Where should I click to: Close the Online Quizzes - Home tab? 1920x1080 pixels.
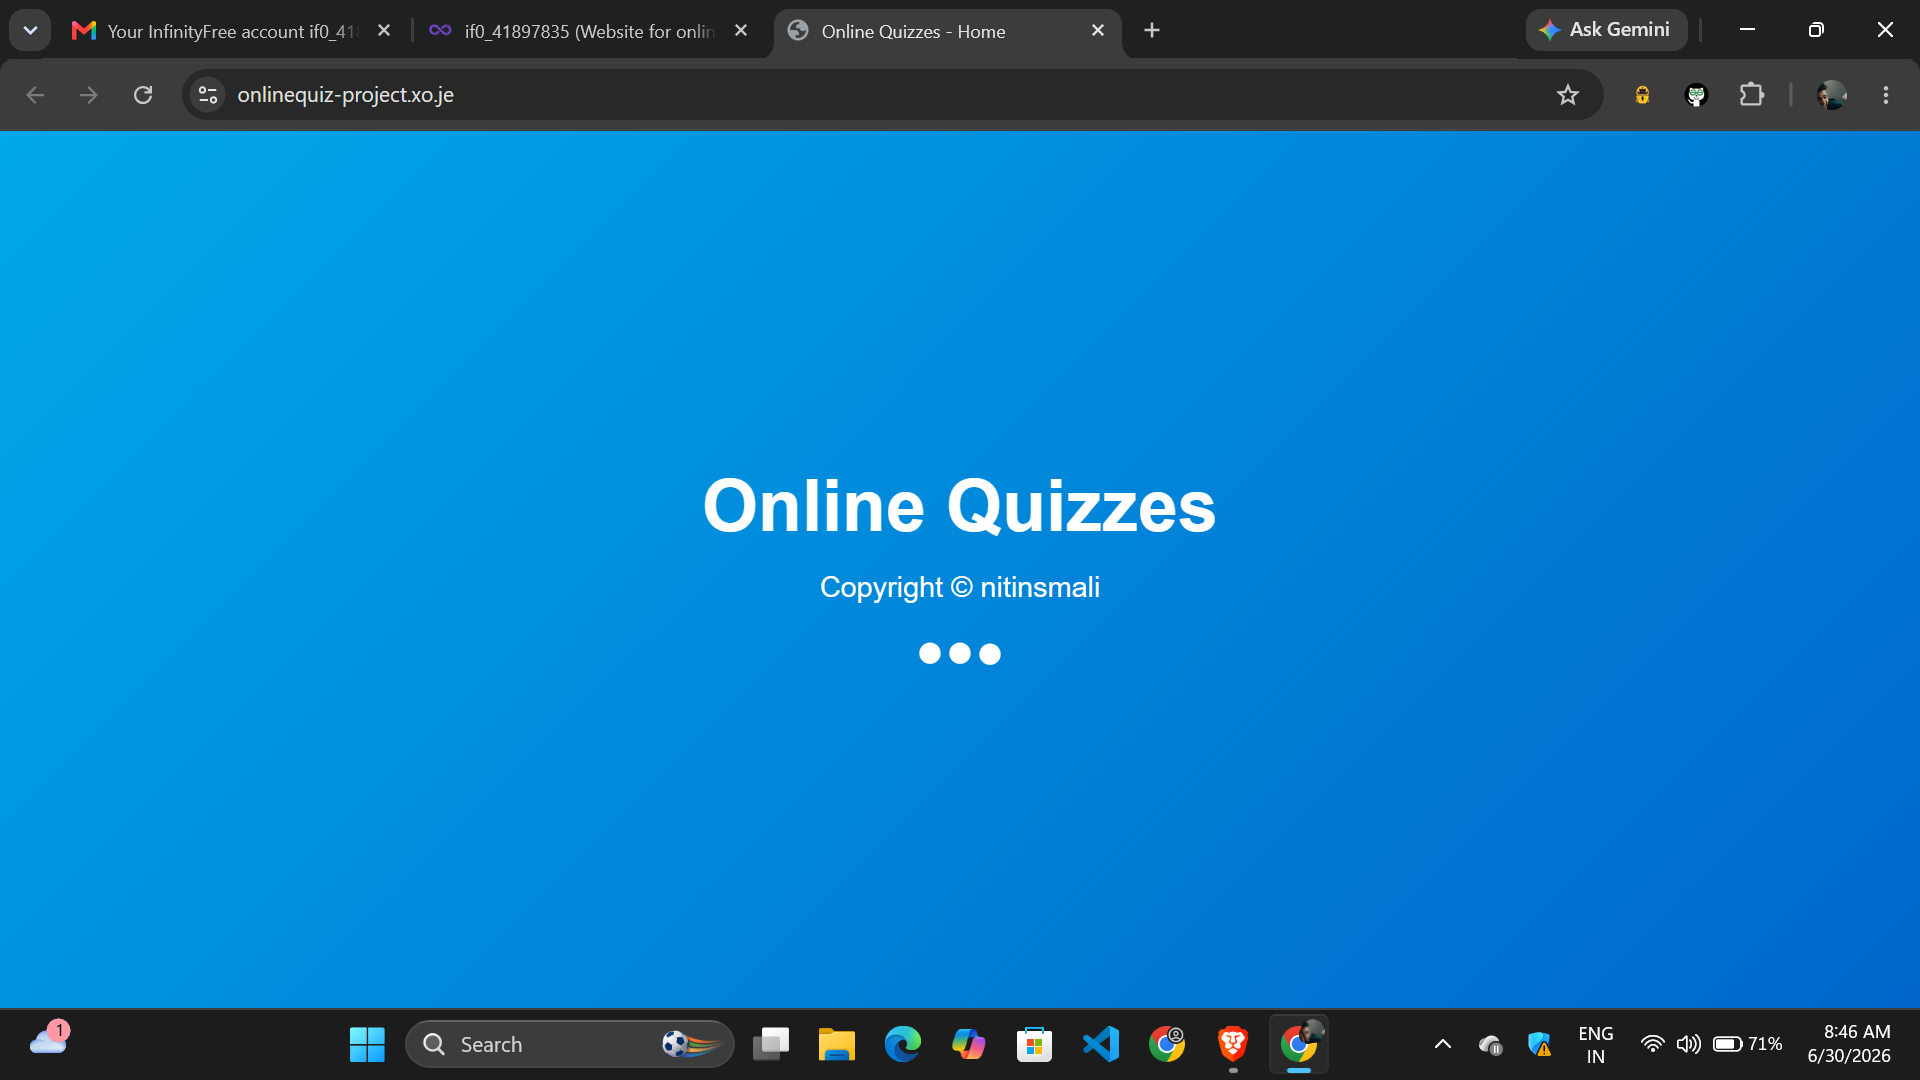[x=1098, y=31]
